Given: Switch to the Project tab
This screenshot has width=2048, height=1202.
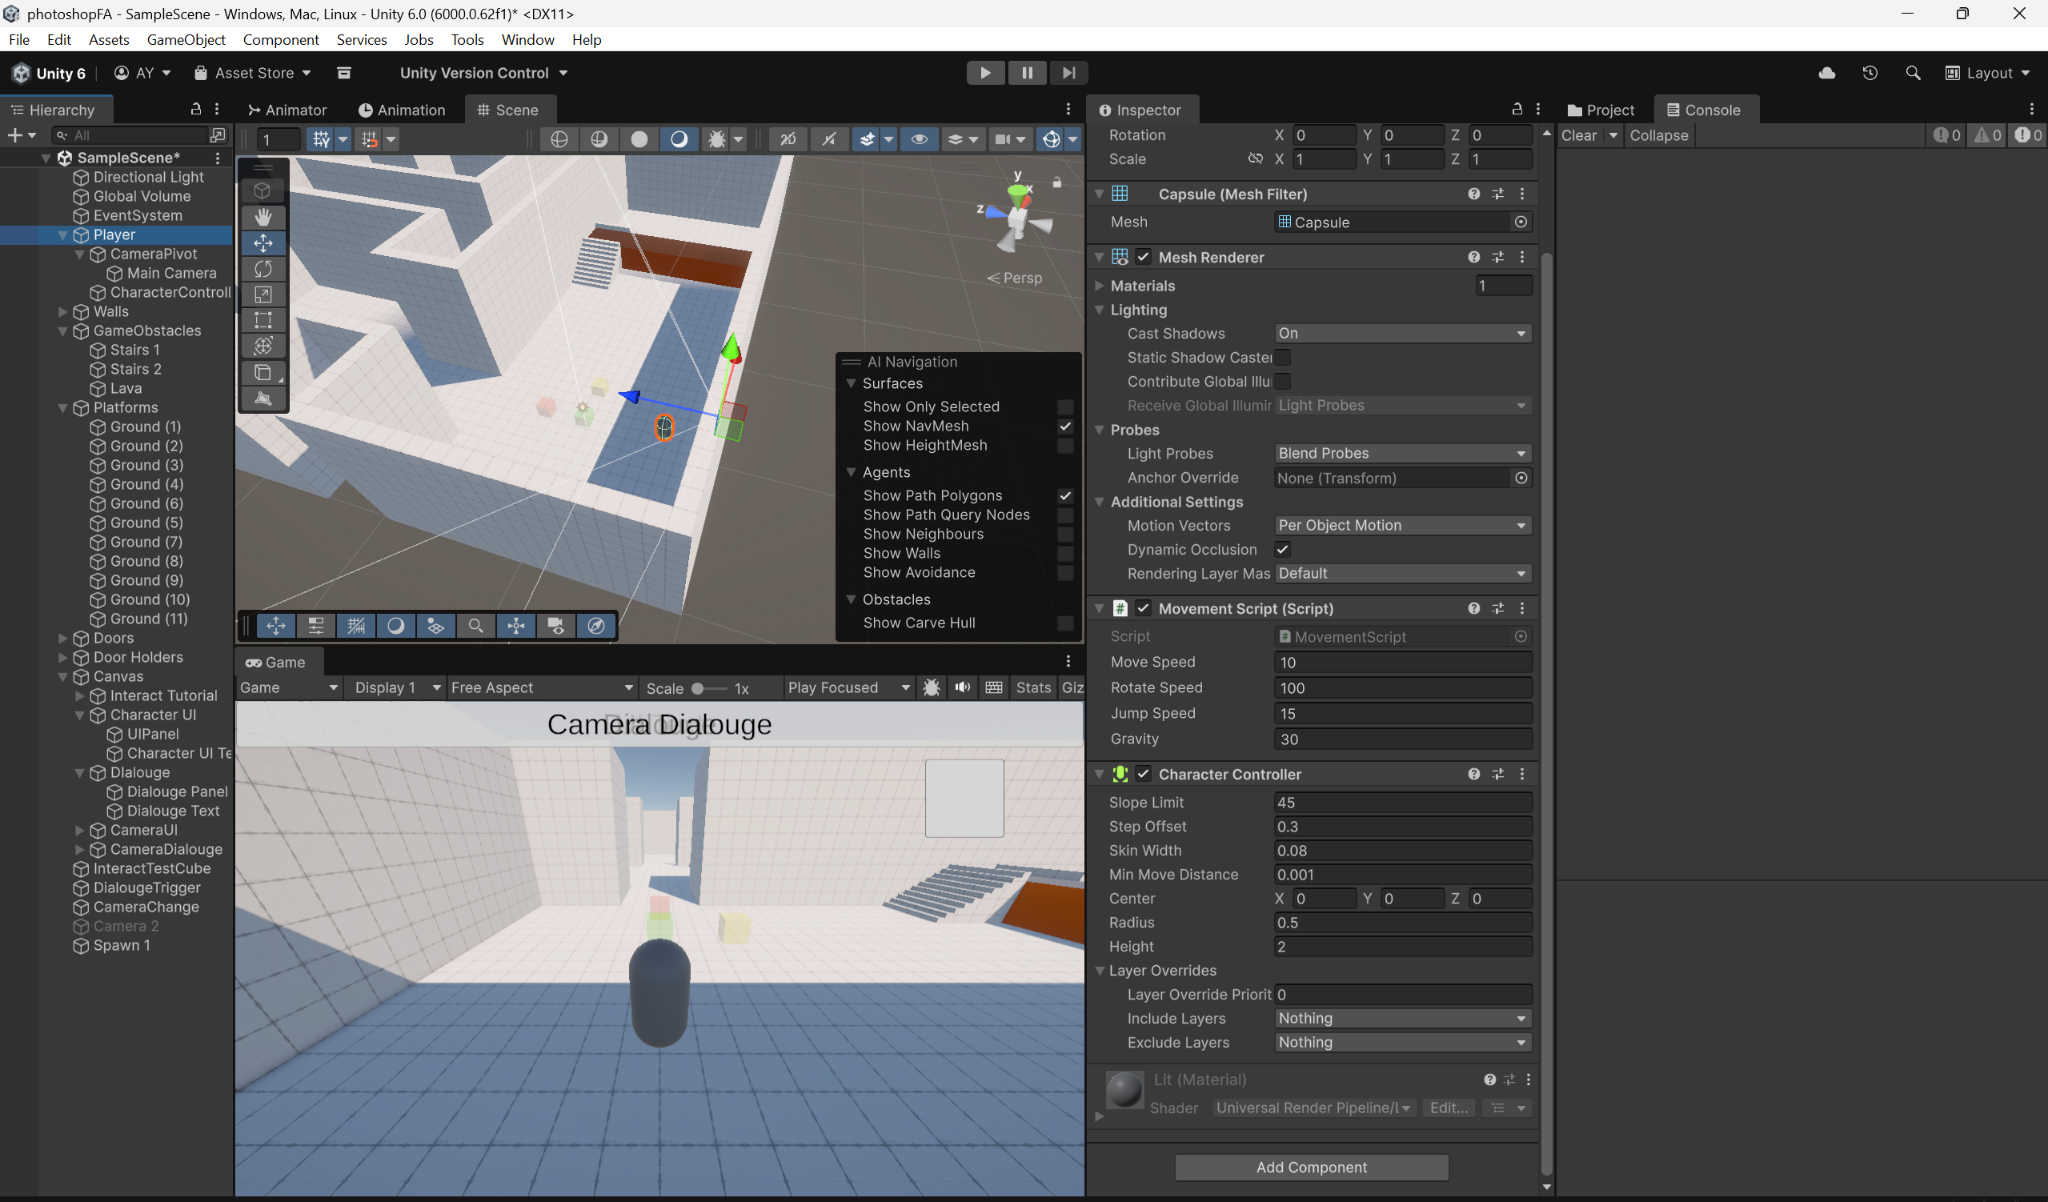Looking at the screenshot, I should pyautogui.click(x=1601, y=110).
